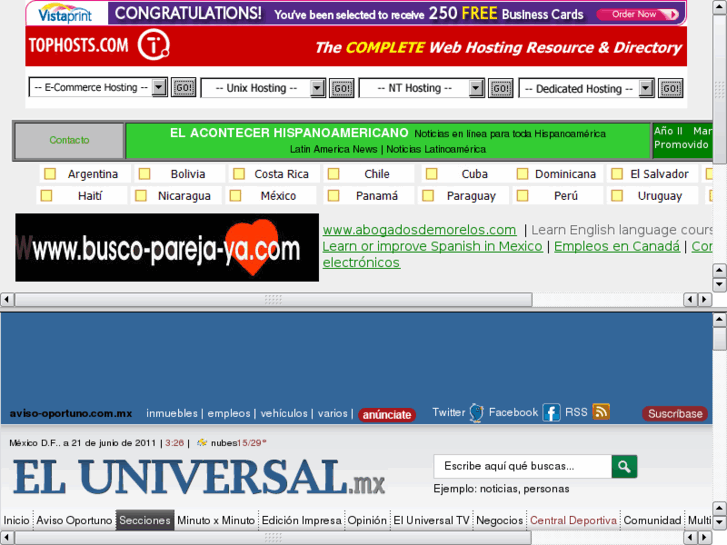Click upper frame horizontal scrollbar thumb
The width and height of the screenshot is (727, 545).
tap(274, 300)
